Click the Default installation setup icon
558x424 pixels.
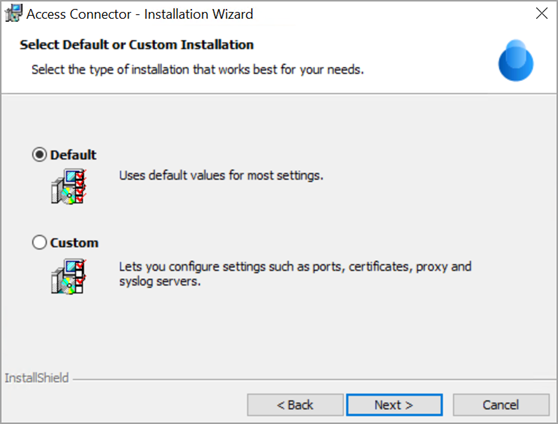69,187
